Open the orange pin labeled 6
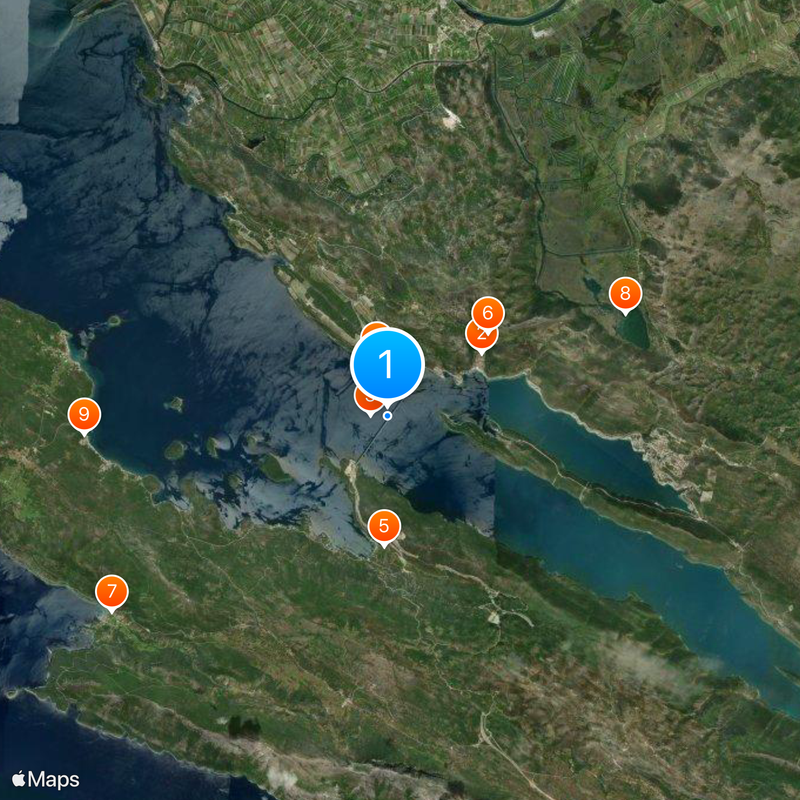 point(488,313)
